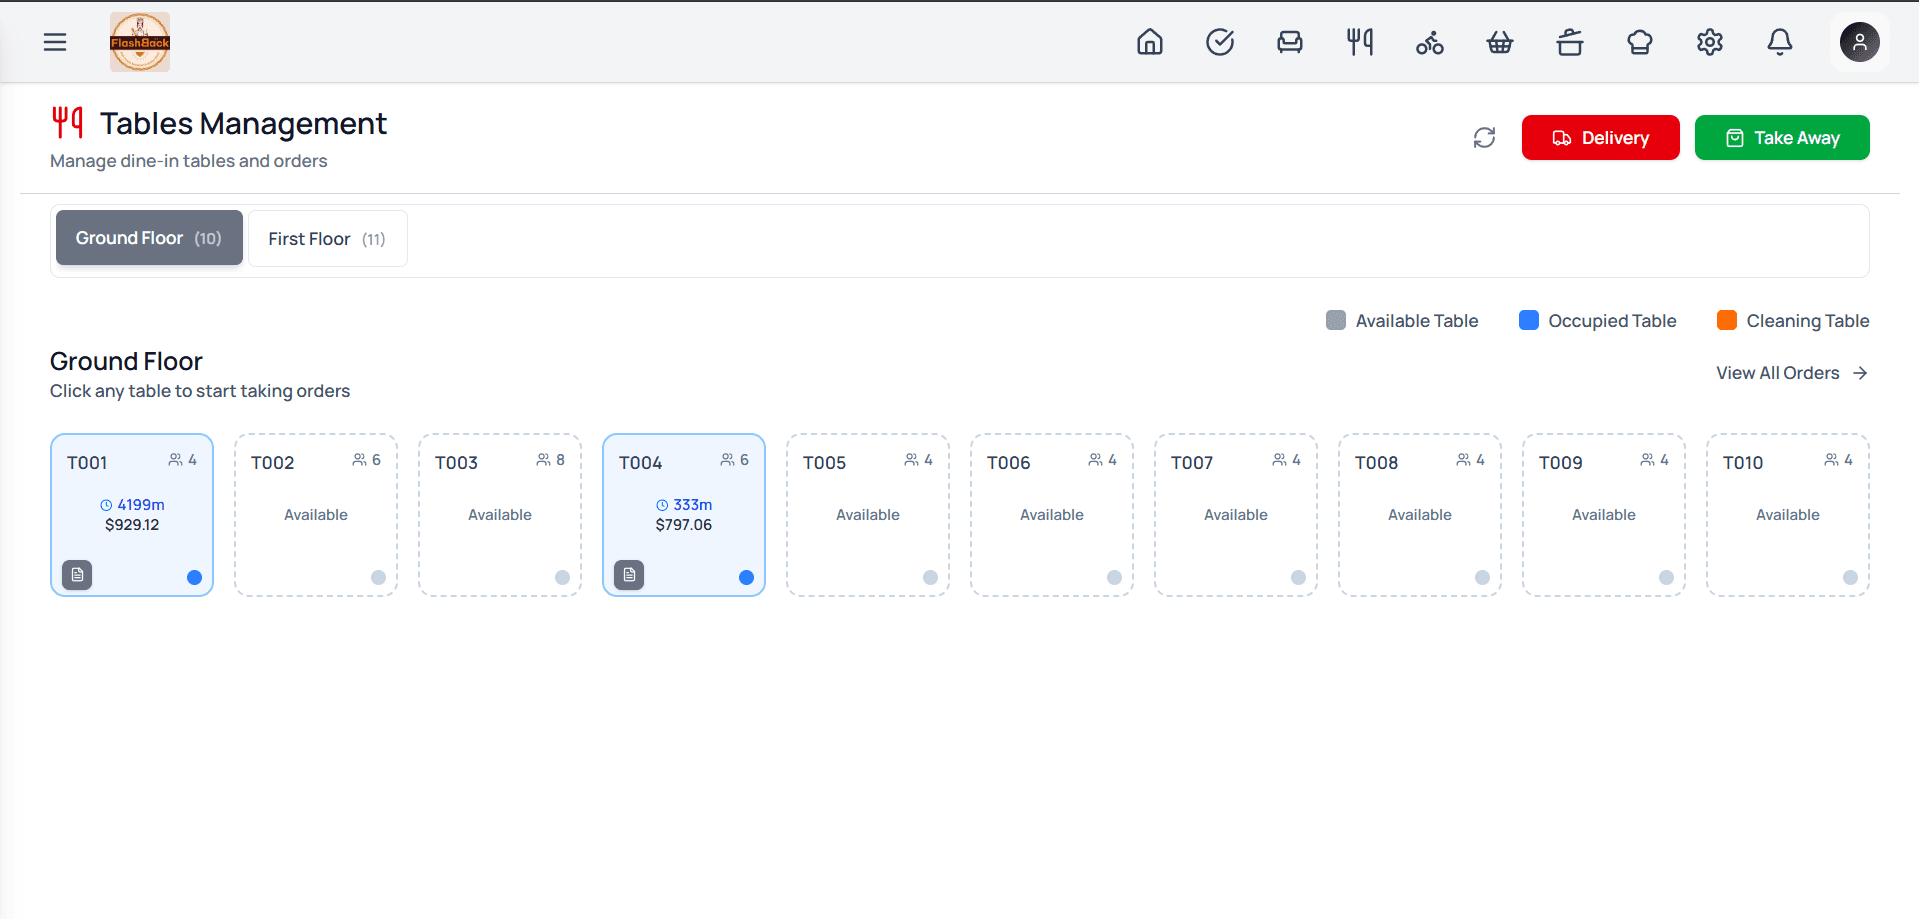Select available table T007
This screenshot has height=919, width=1919.
pos(1236,515)
